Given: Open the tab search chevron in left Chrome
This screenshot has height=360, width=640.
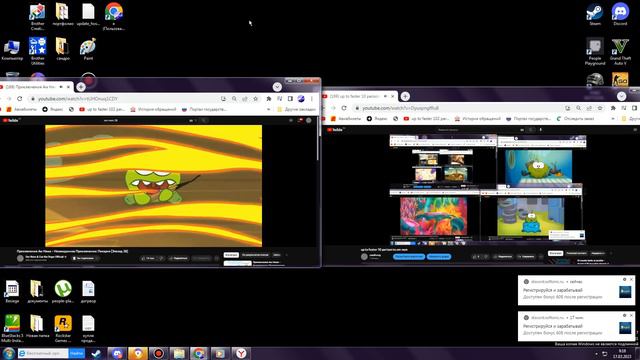Looking at the screenshot, I should [x=277, y=87].
